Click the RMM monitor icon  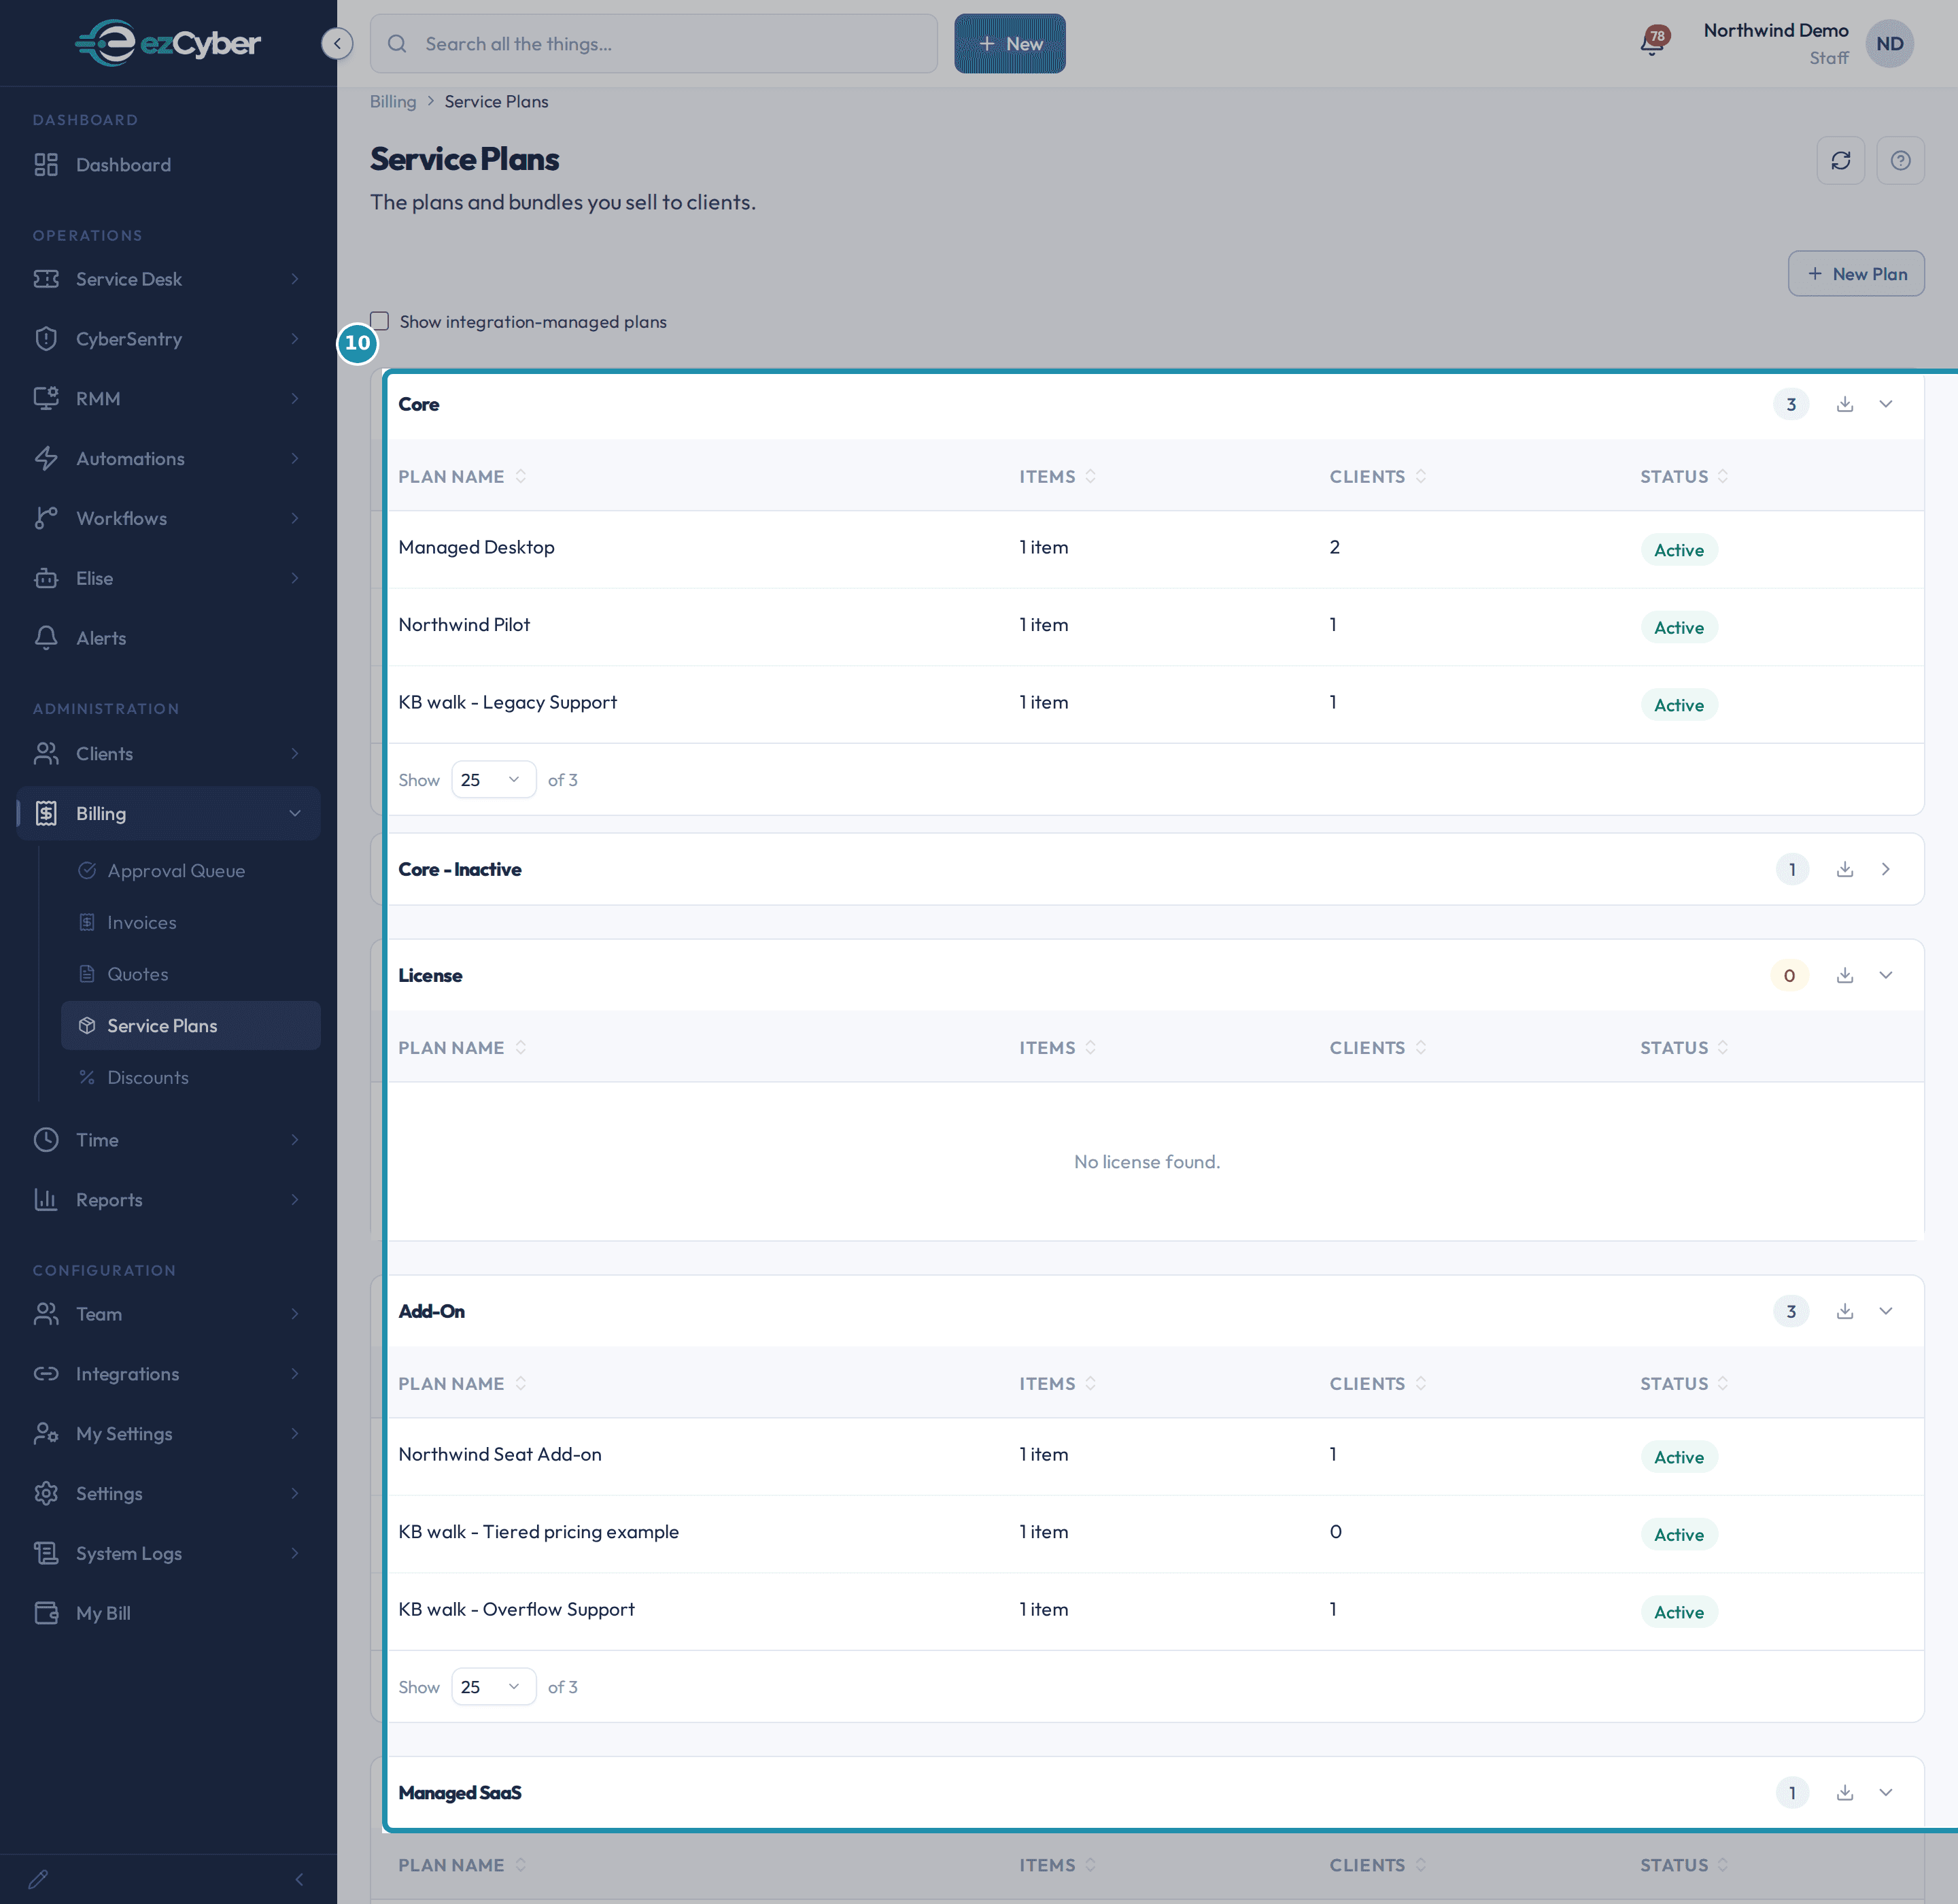[x=46, y=399]
